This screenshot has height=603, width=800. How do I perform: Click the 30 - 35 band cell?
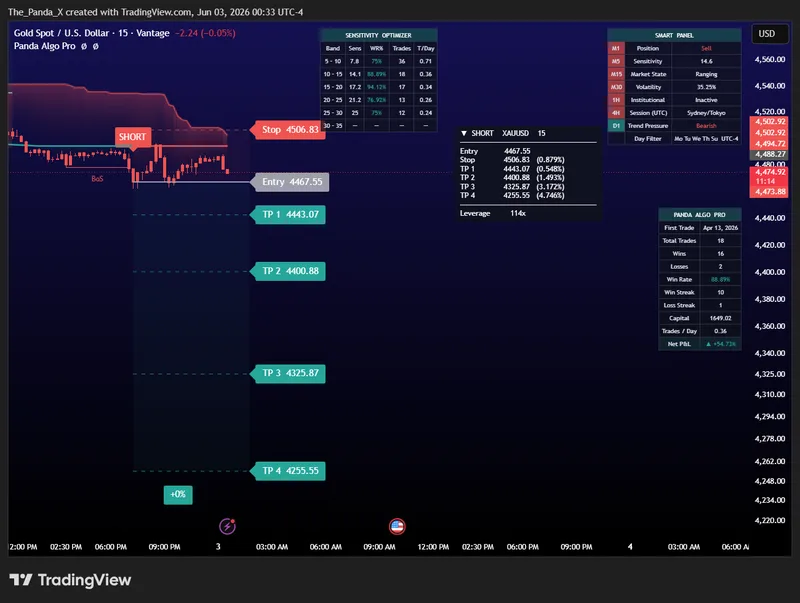pos(333,125)
